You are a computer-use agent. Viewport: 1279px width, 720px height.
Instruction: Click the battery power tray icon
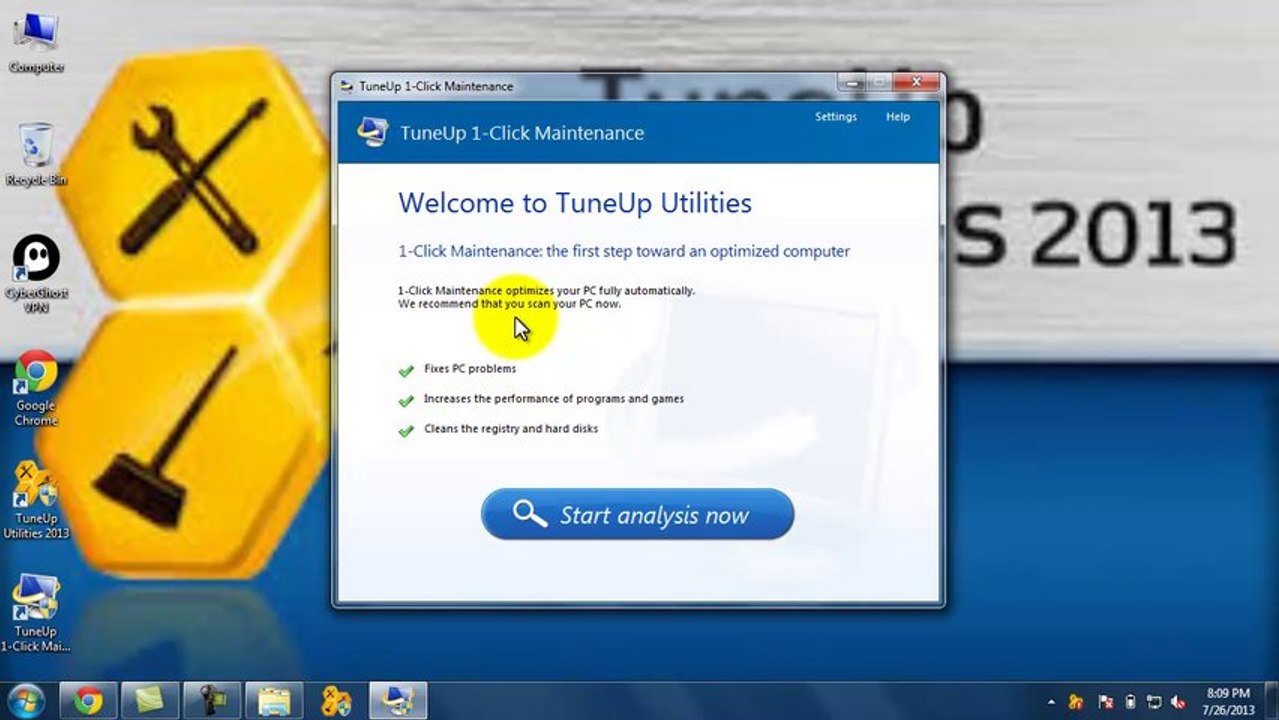(1130, 702)
